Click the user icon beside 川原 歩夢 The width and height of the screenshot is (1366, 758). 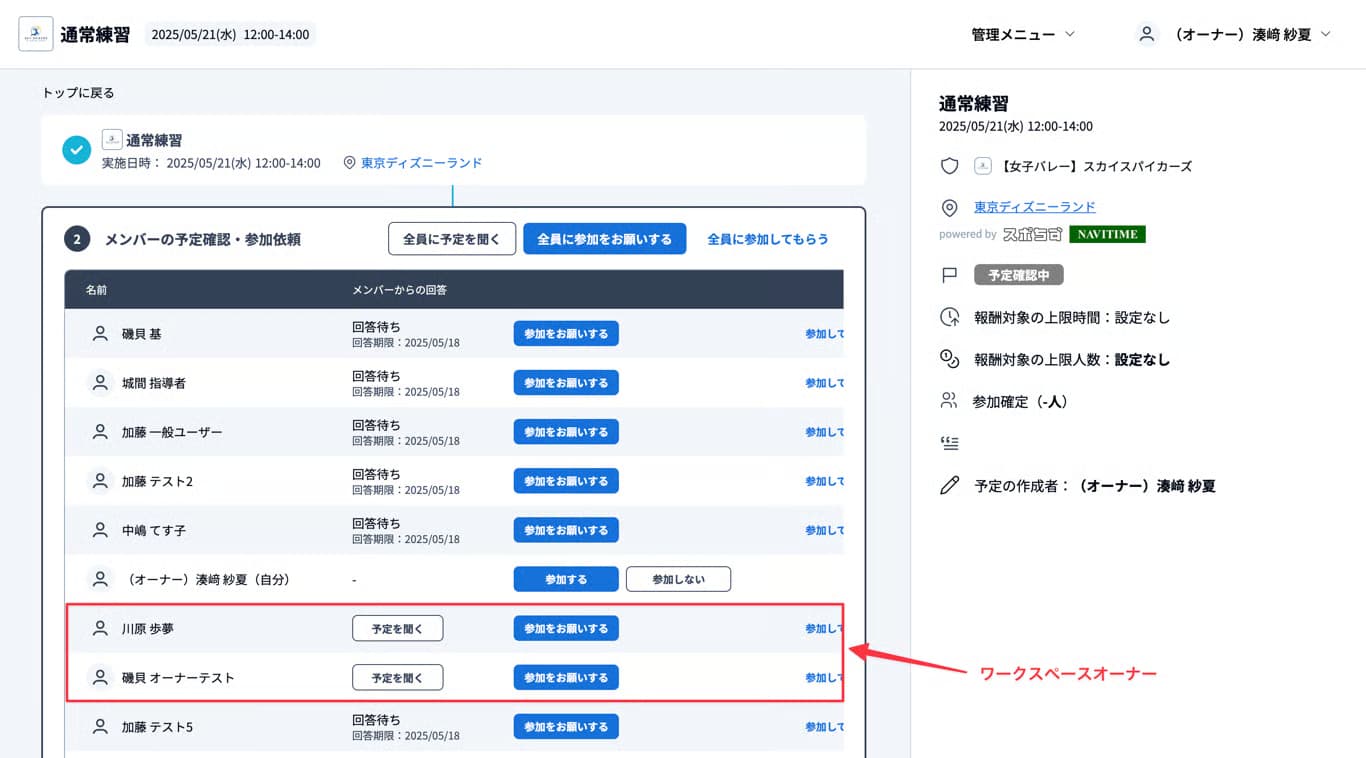tap(99, 628)
